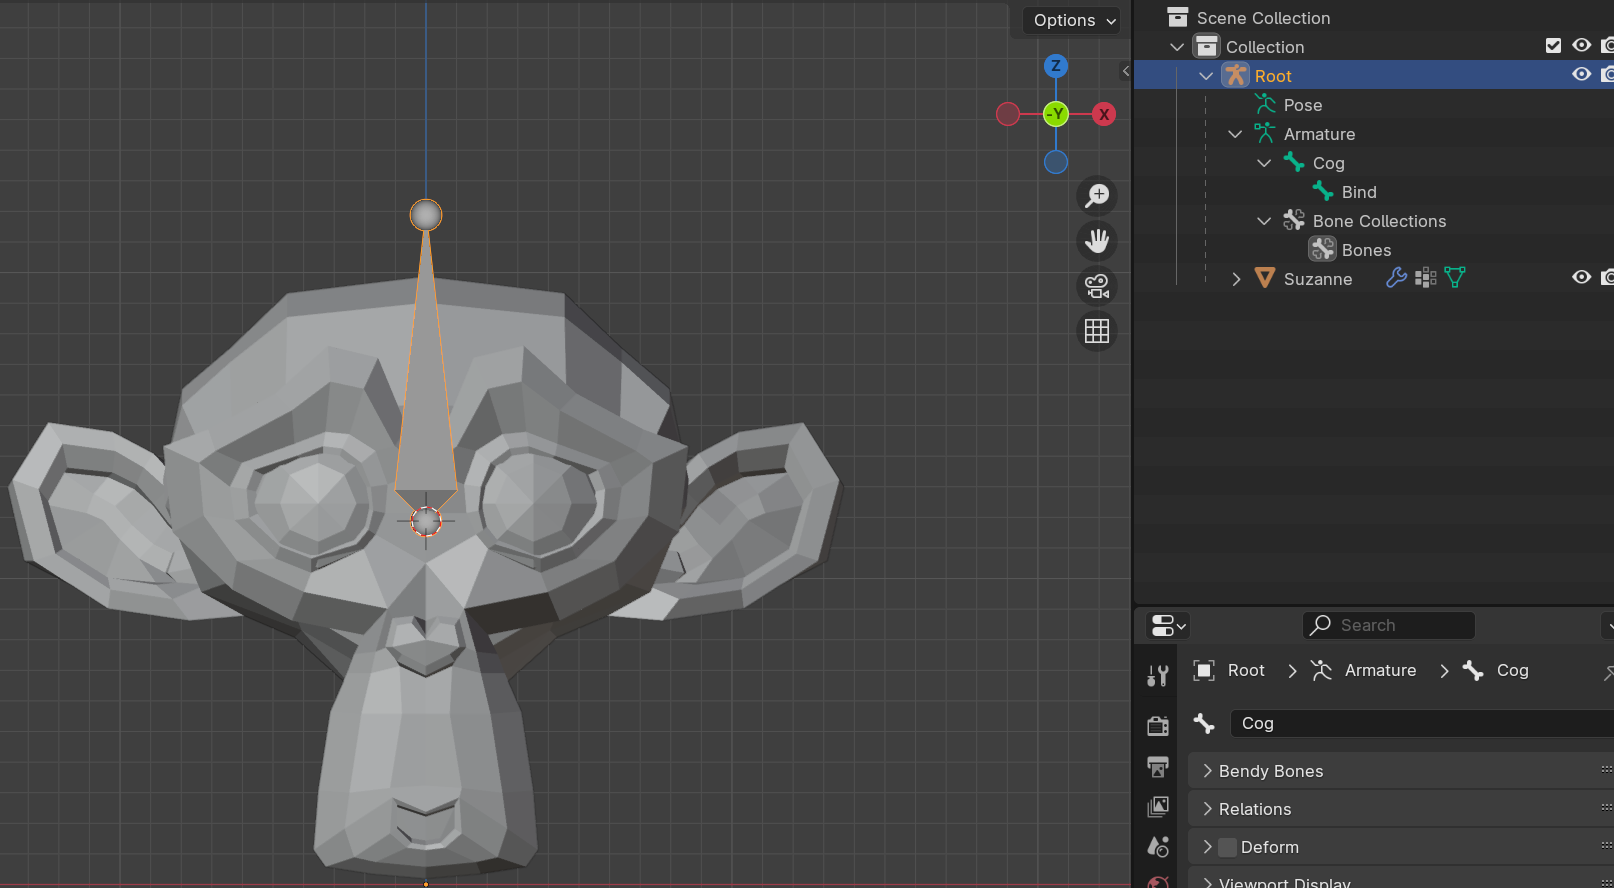Click the Pose figure icon in outliner
Screen dimensions: 1614x888
tap(1265, 104)
